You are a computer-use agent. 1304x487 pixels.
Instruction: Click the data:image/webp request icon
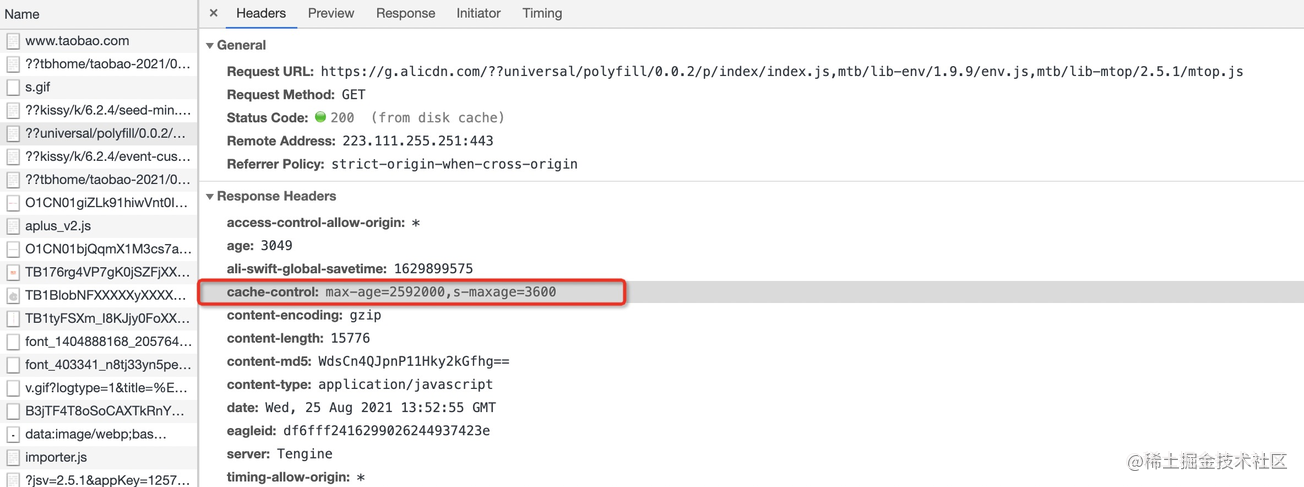pyautogui.click(x=13, y=434)
